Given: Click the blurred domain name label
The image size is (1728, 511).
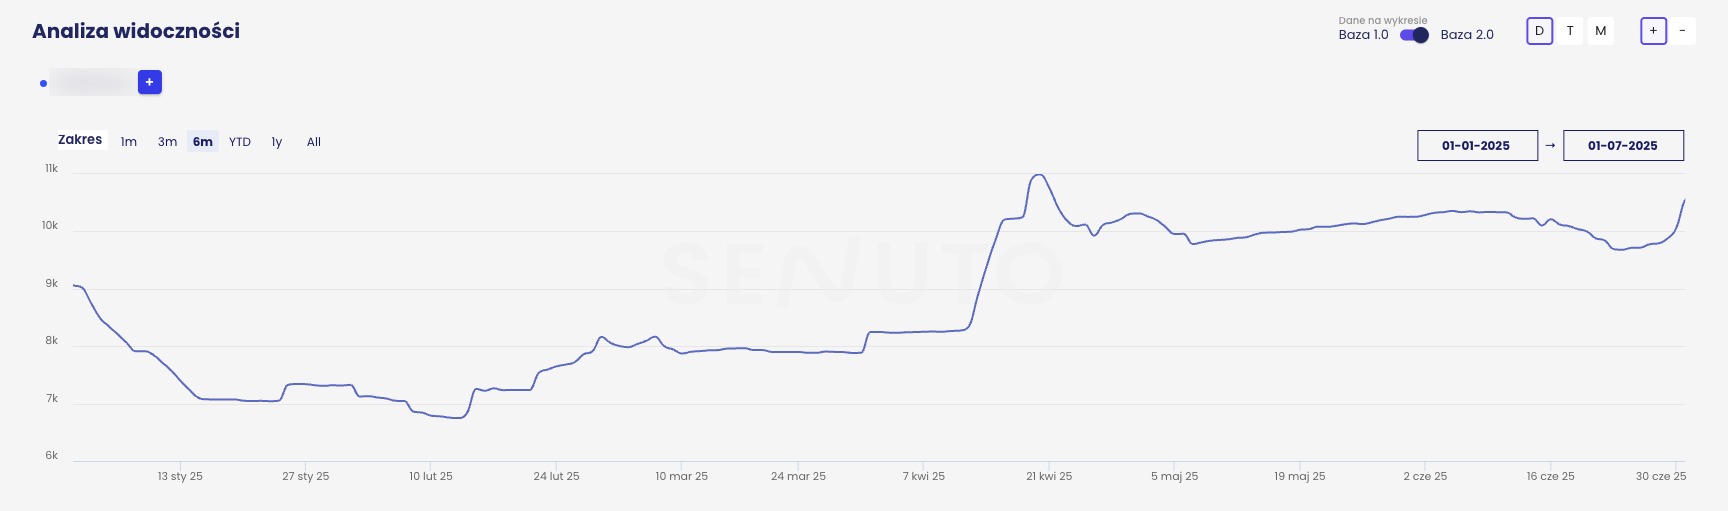Looking at the screenshot, I should pos(93,82).
